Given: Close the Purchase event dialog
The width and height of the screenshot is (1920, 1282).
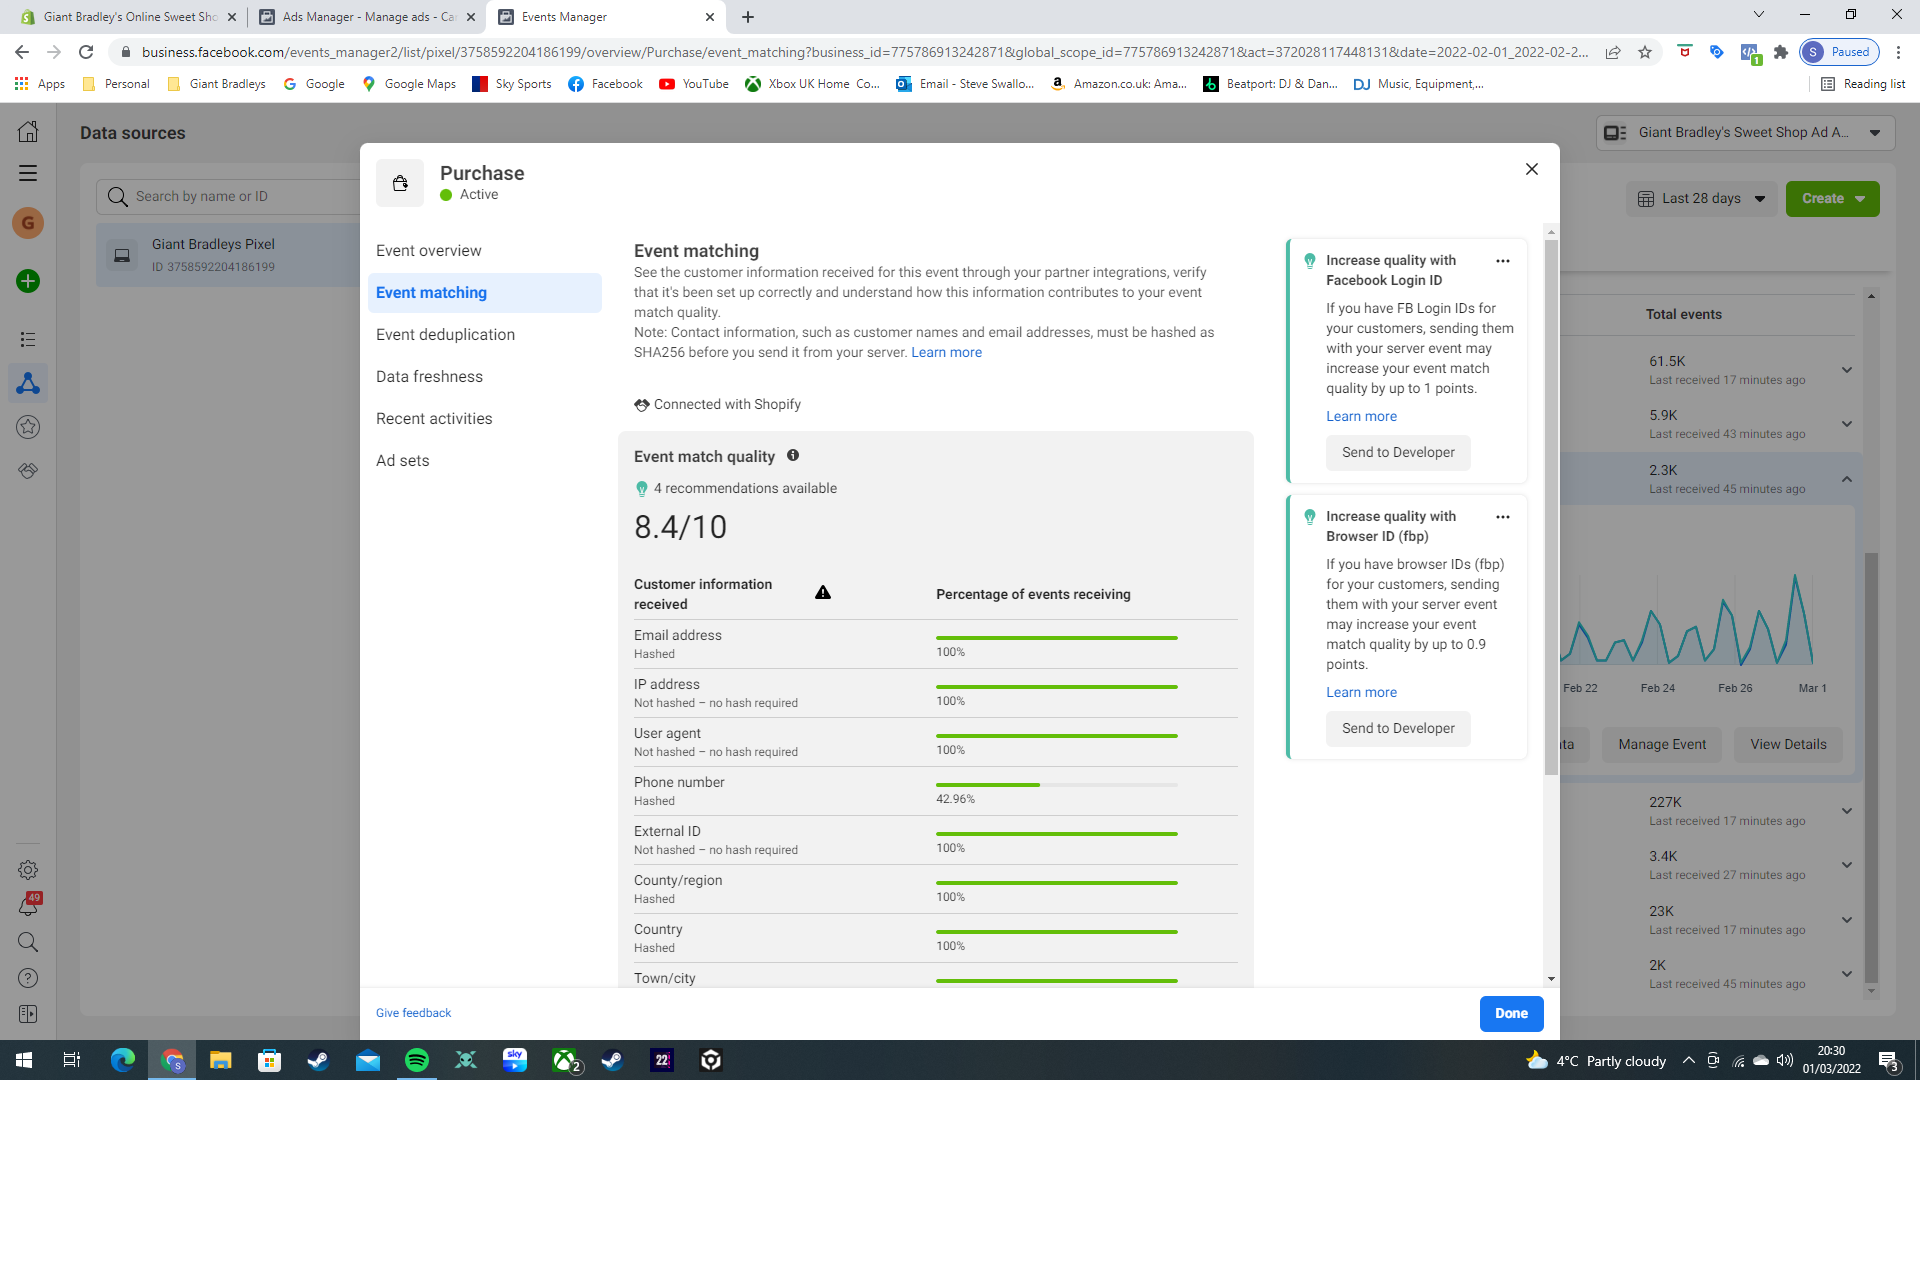Looking at the screenshot, I should [x=1531, y=169].
